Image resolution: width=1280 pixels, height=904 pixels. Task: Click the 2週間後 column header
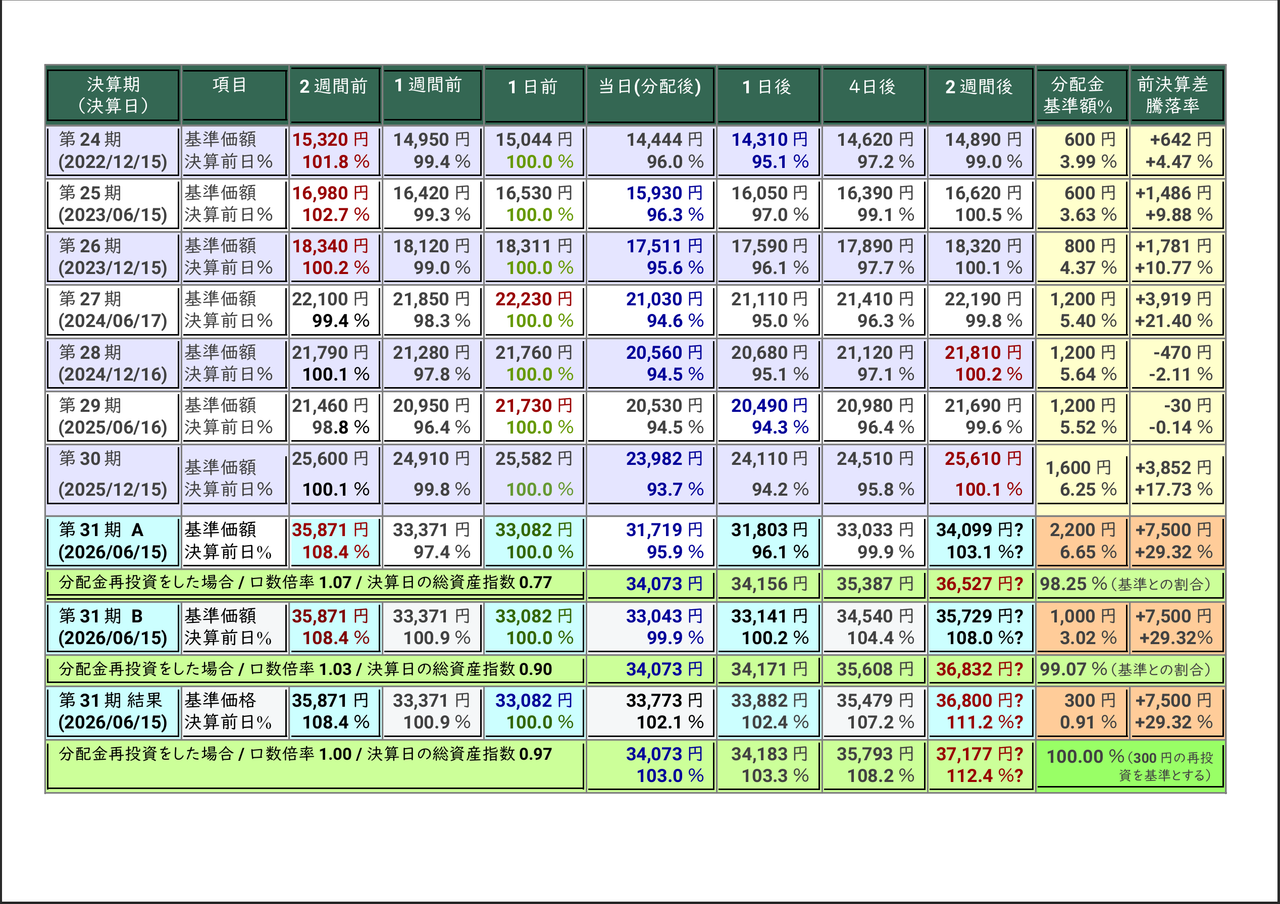coord(980,95)
